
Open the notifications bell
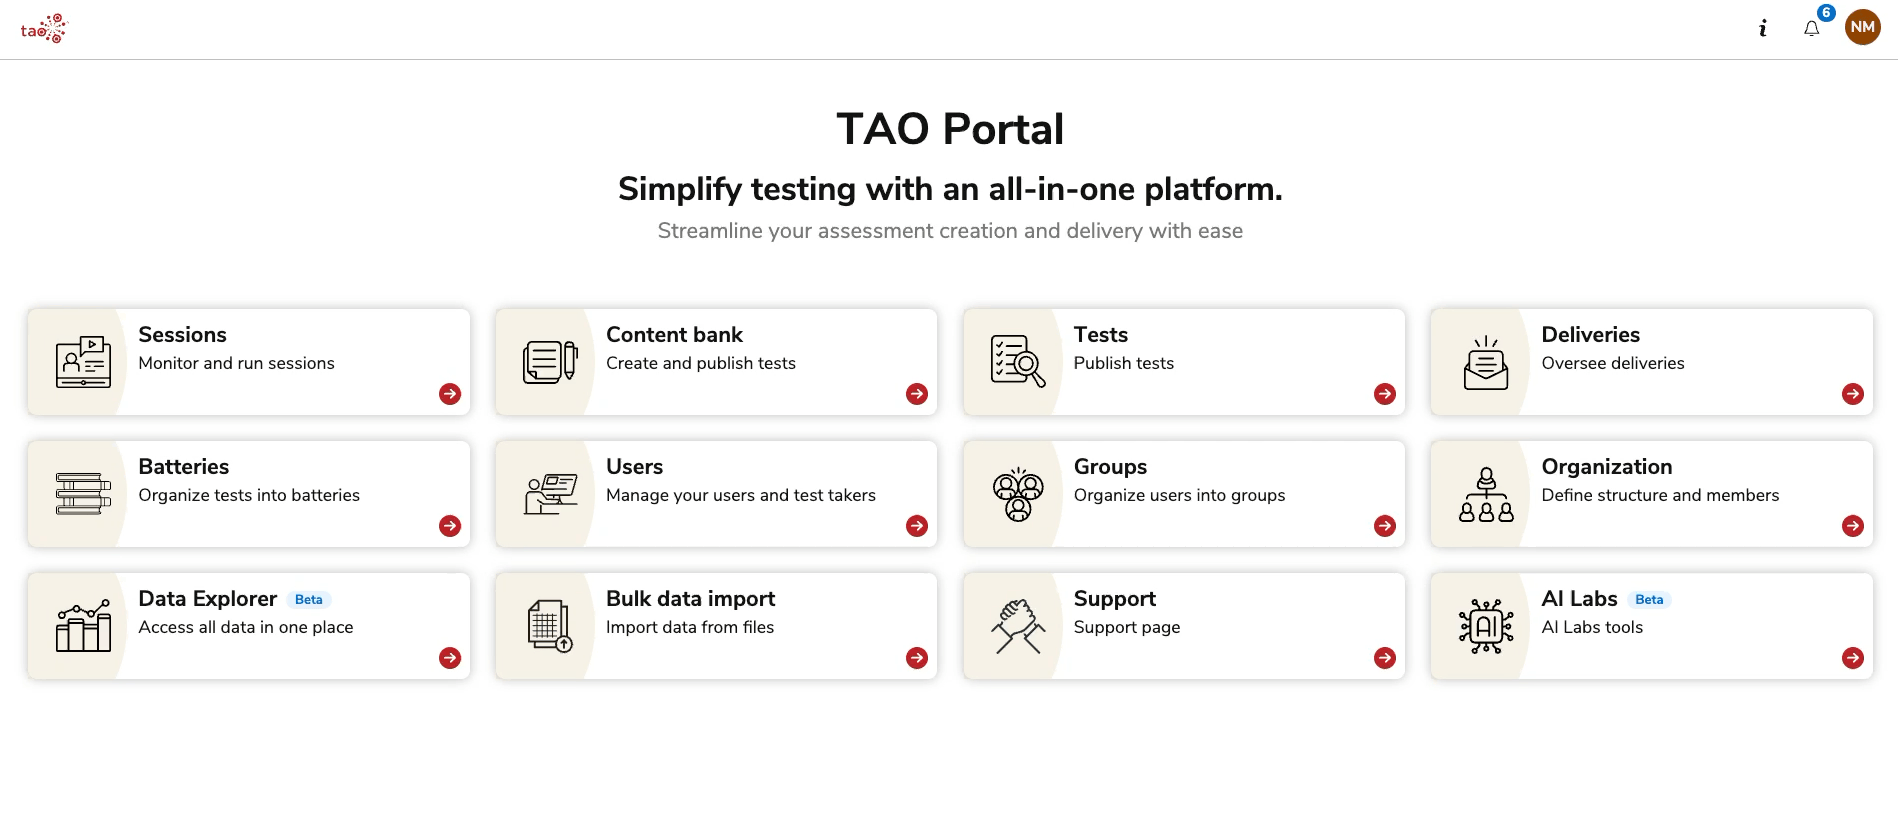1811,29
